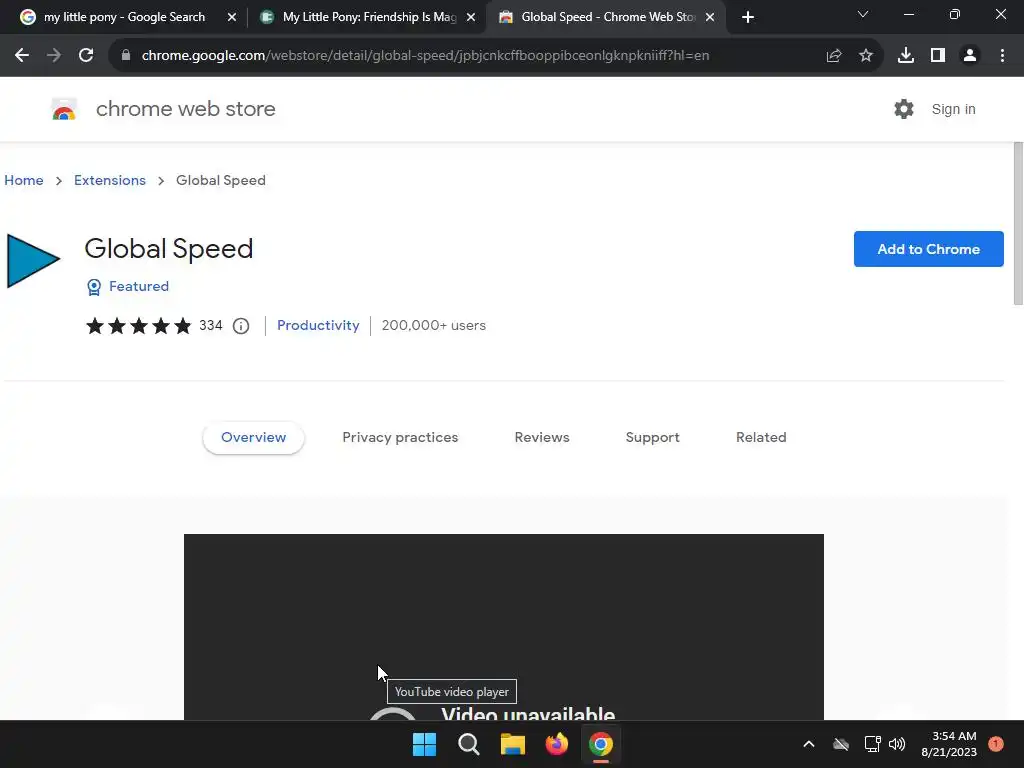Click Add to Chrome button
This screenshot has width=1024, height=768.
pos(929,249)
